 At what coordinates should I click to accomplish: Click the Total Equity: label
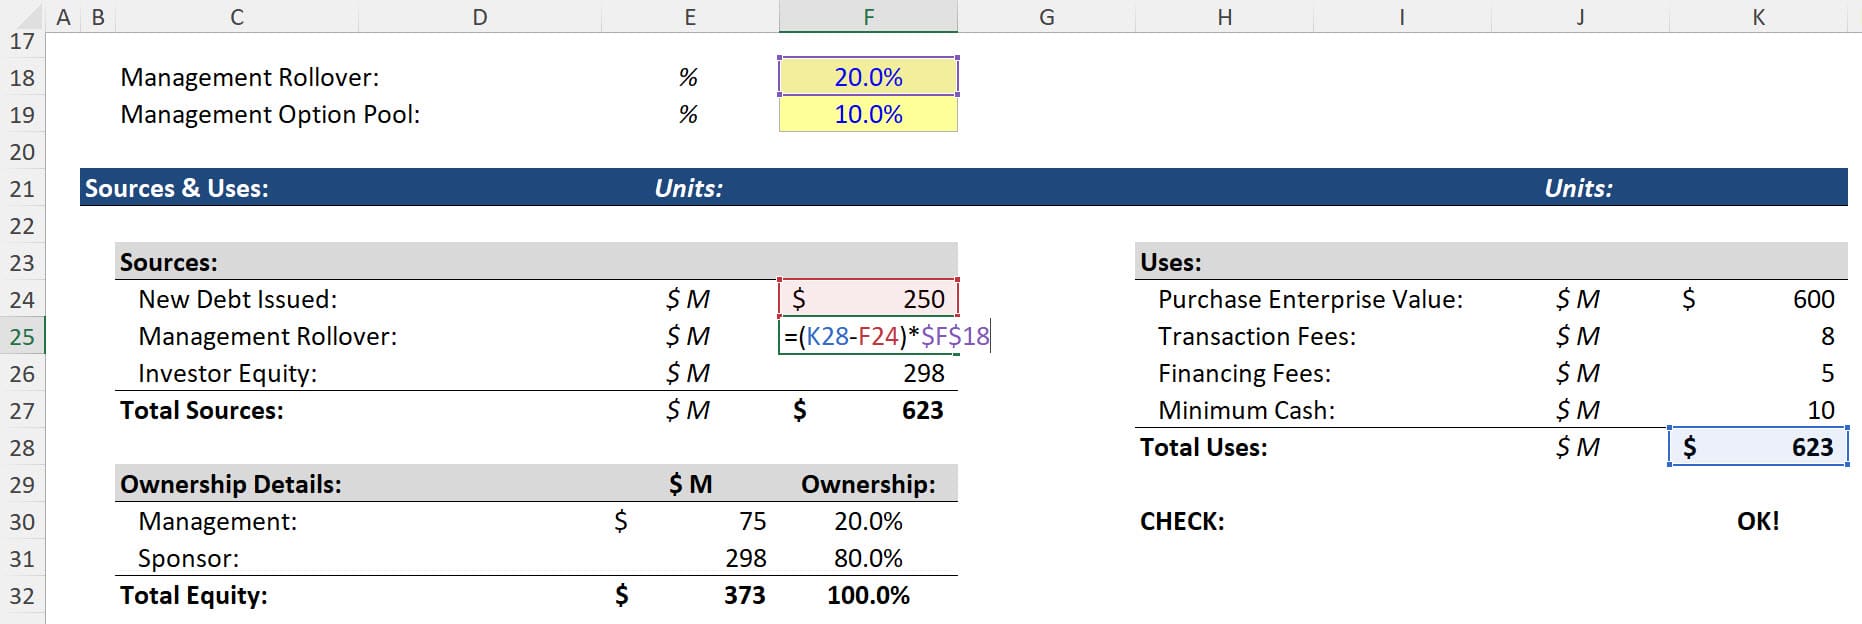coord(194,595)
